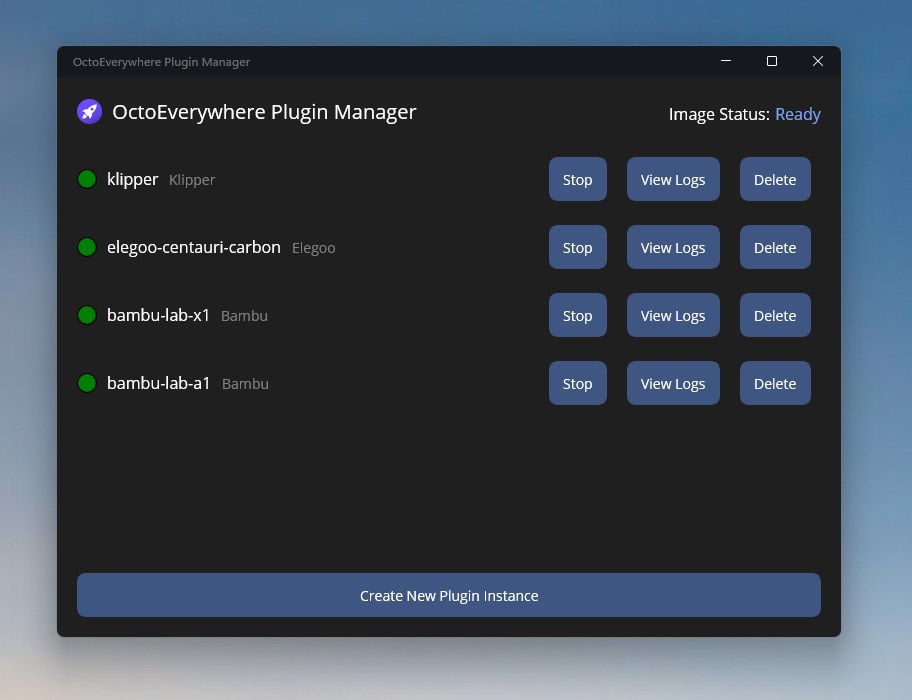Create a new plugin instance
Screen dimensions: 912x700
pyautogui.click(x=449, y=596)
